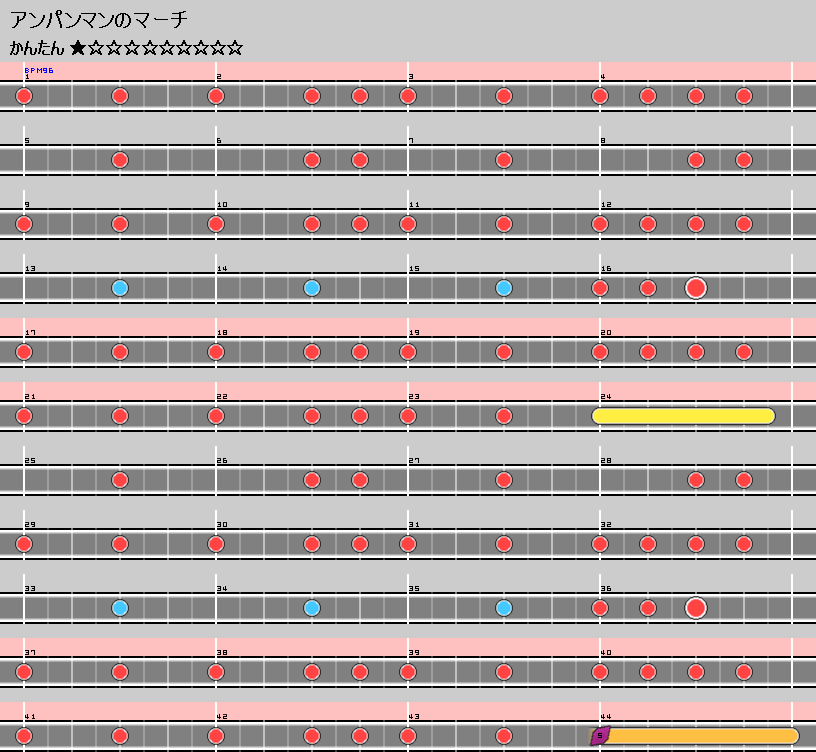Select the blue note in measure 13
816x752 pixels.
[x=120, y=288]
